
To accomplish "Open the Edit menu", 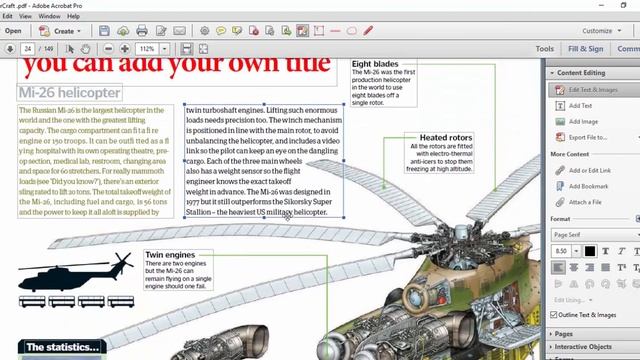I will pos(7,16).
